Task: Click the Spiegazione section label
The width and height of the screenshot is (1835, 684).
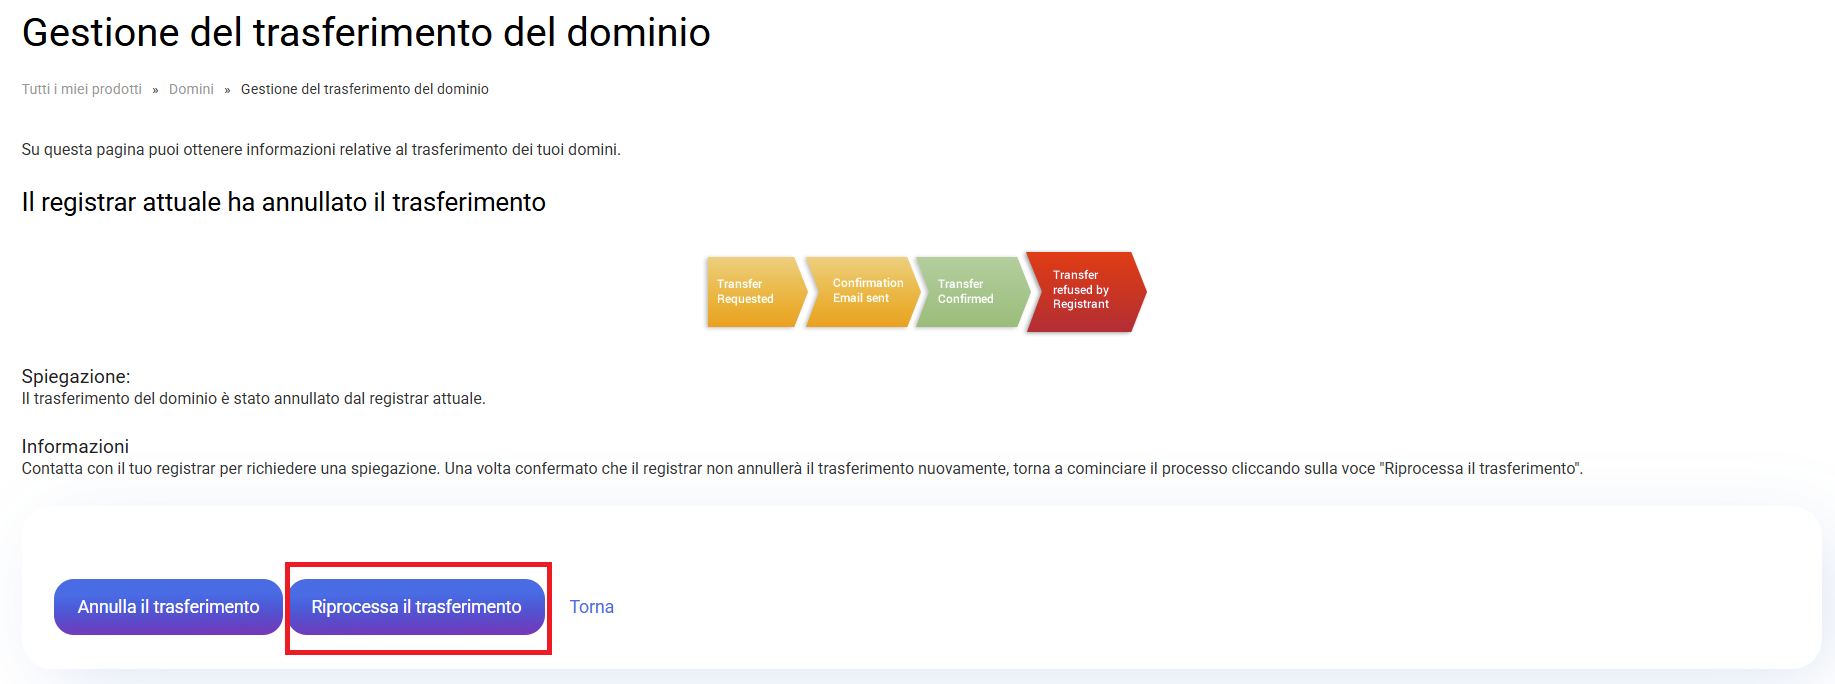Action: pos(76,376)
